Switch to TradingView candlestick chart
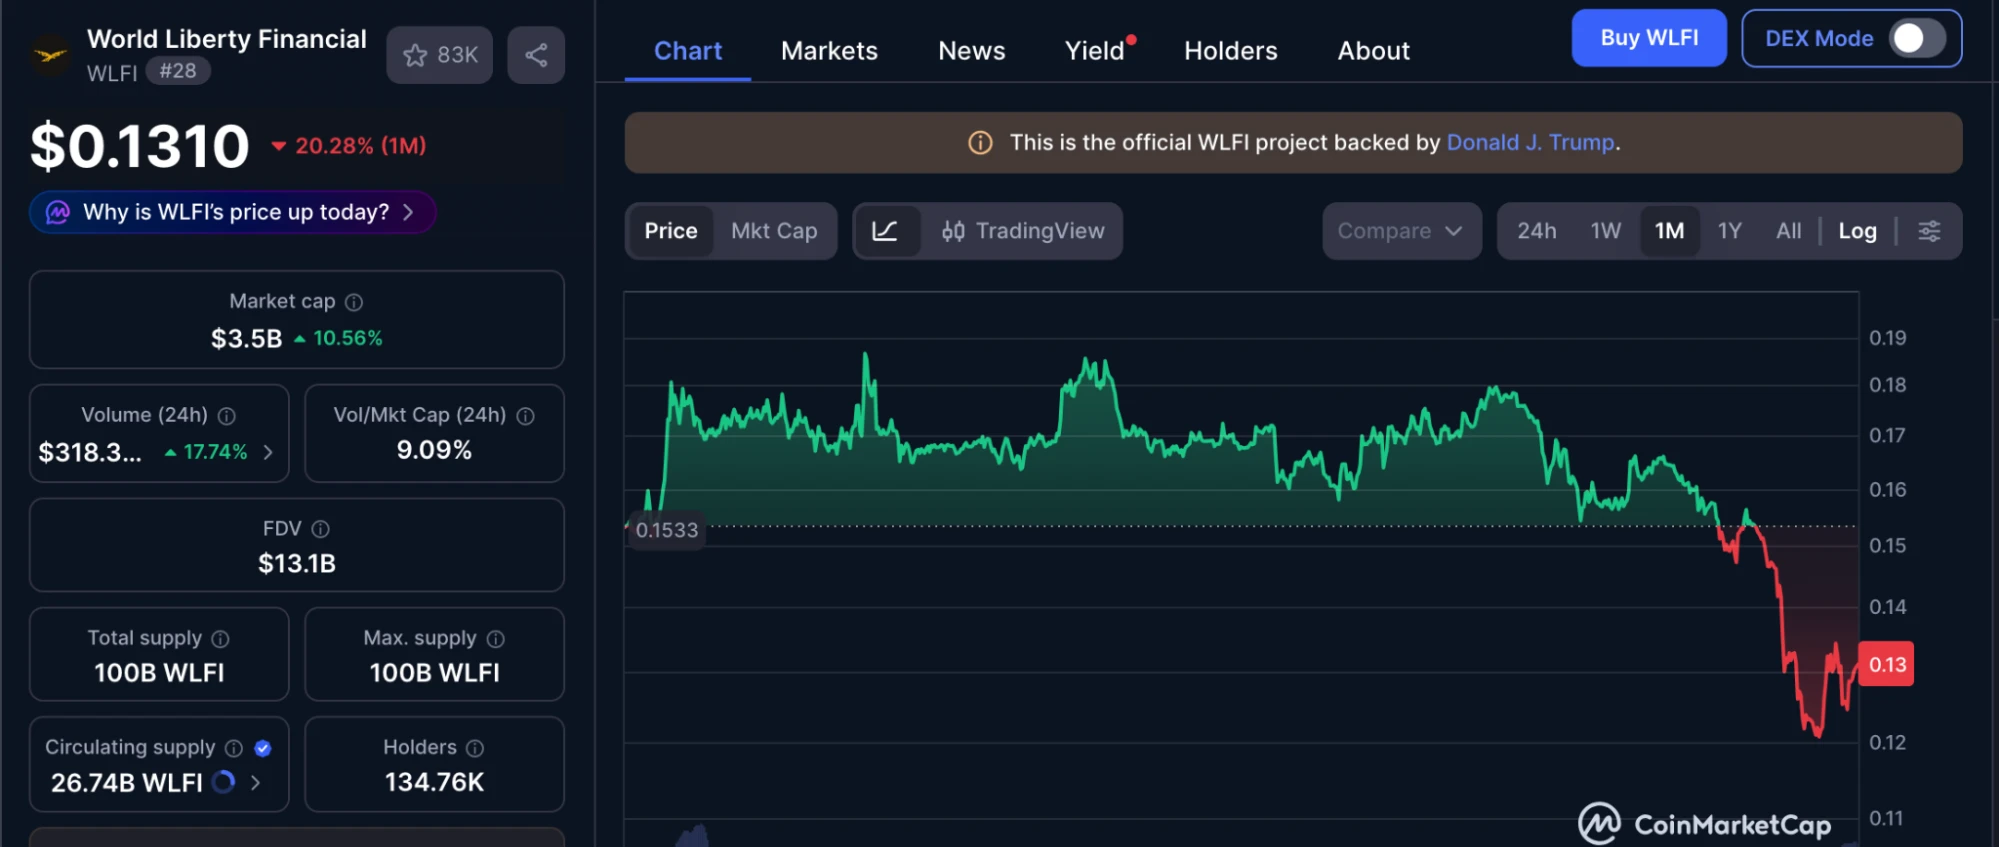Viewport: 1999px width, 848px height. 1022,231
